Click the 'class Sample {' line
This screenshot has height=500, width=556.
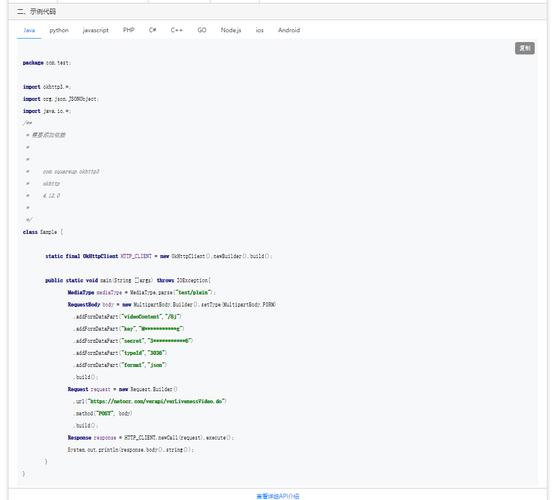[x=43, y=232]
